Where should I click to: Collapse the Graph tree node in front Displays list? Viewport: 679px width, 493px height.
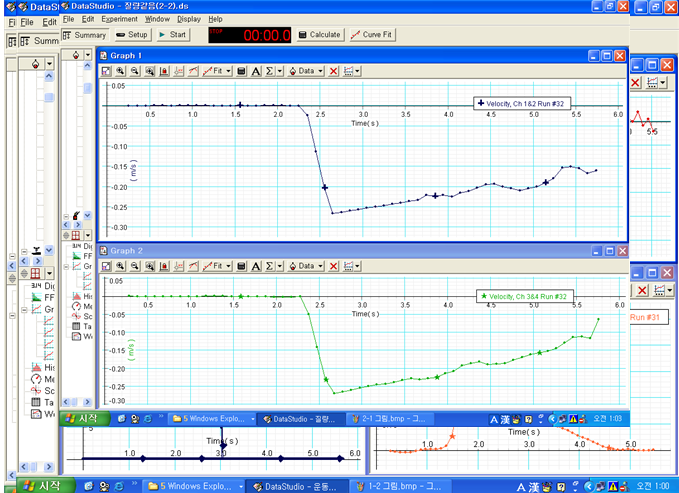click(x=66, y=266)
